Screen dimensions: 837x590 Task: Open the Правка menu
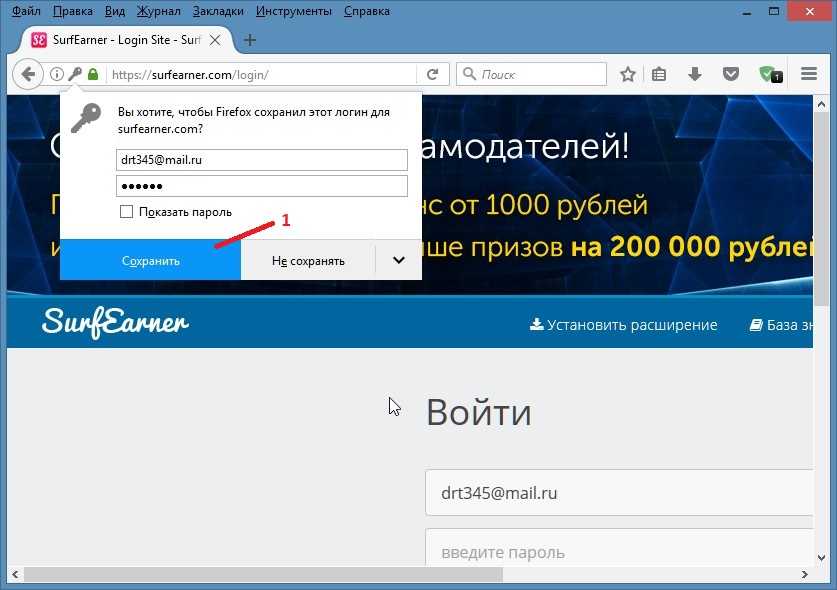[73, 11]
